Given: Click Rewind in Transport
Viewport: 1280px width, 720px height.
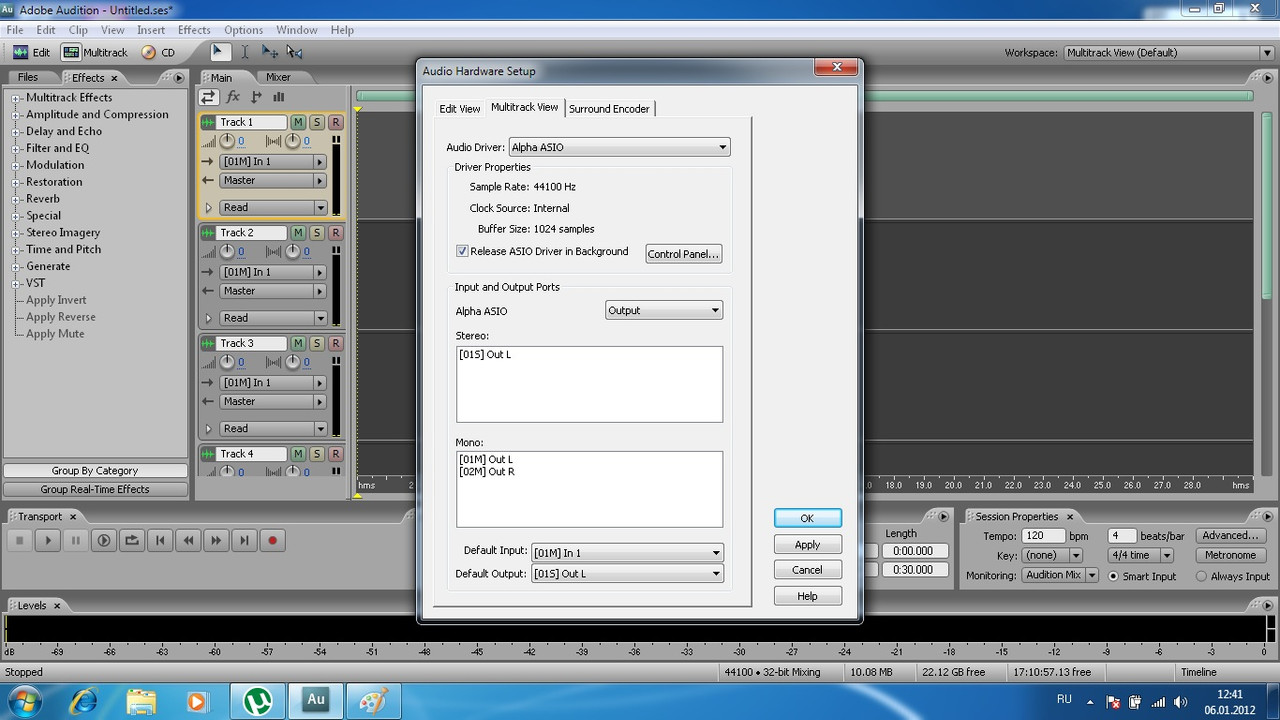Looking at the screenshot, I should (x=187, y=540).
